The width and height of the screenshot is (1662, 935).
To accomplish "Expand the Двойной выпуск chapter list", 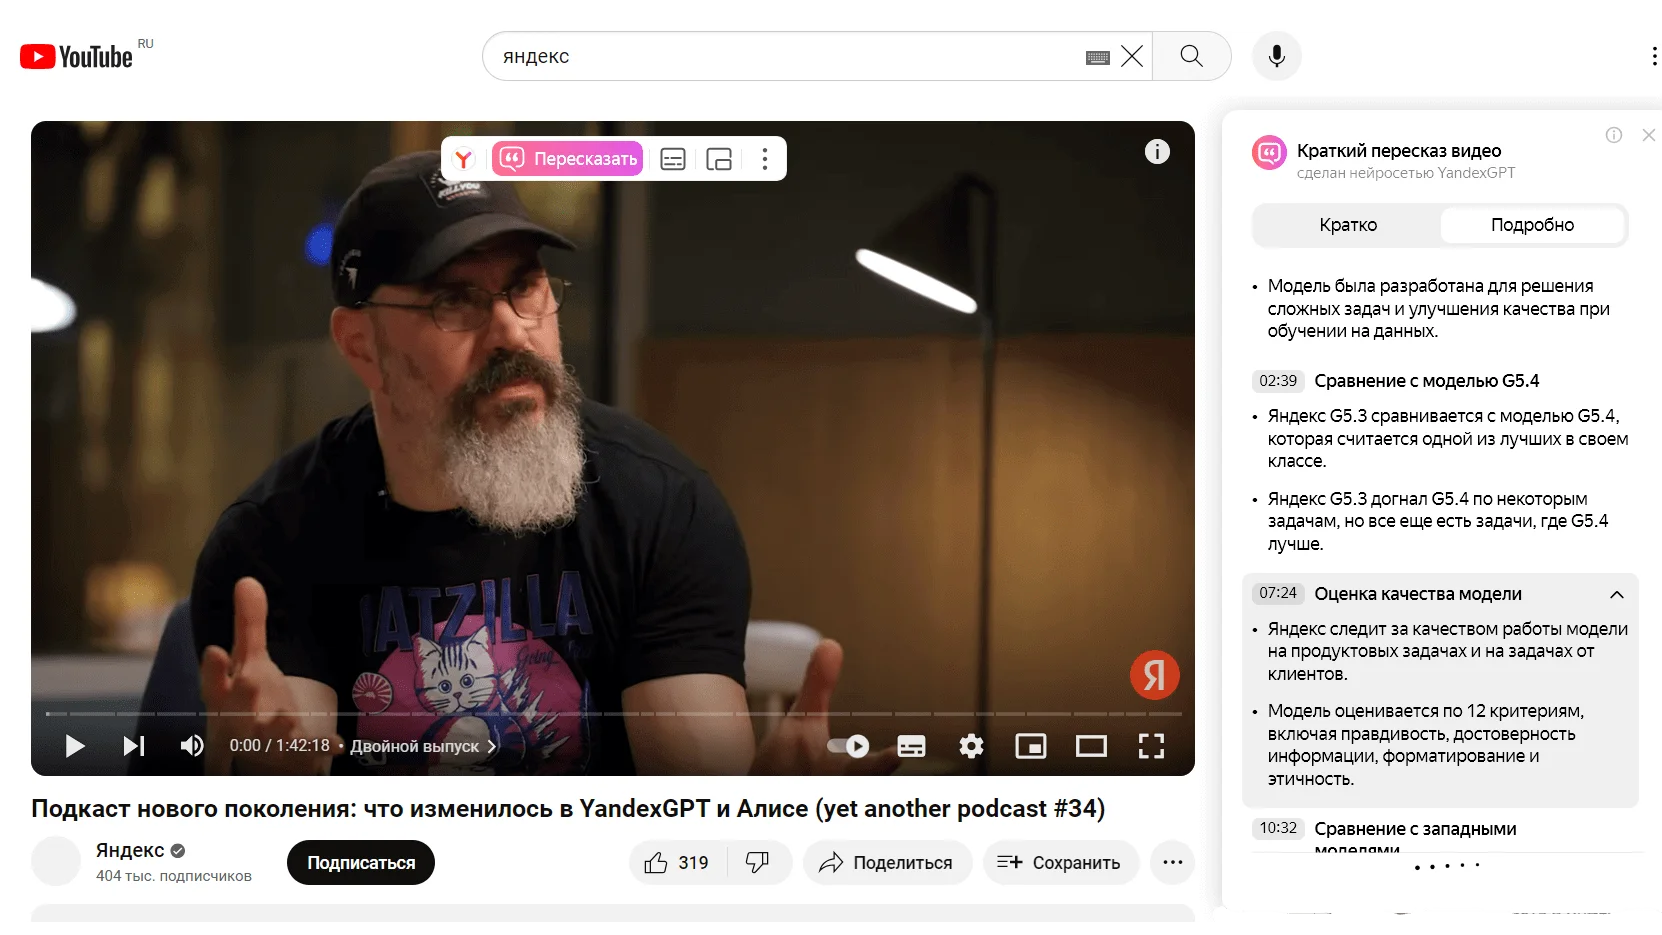I will coord(423,746).
